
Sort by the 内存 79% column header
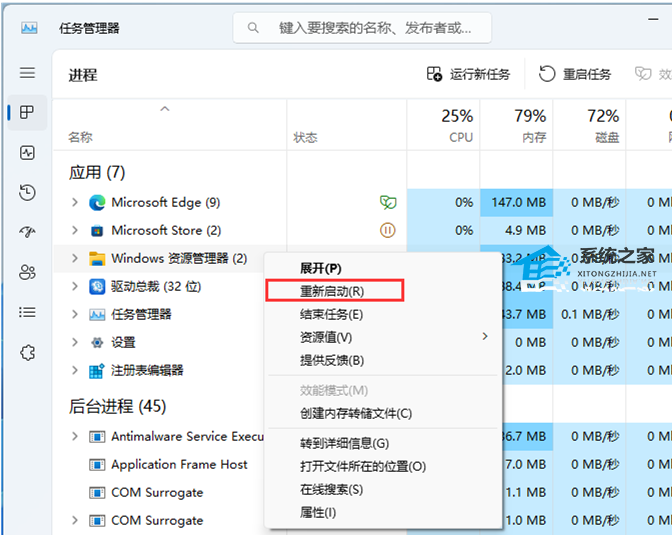516,125
